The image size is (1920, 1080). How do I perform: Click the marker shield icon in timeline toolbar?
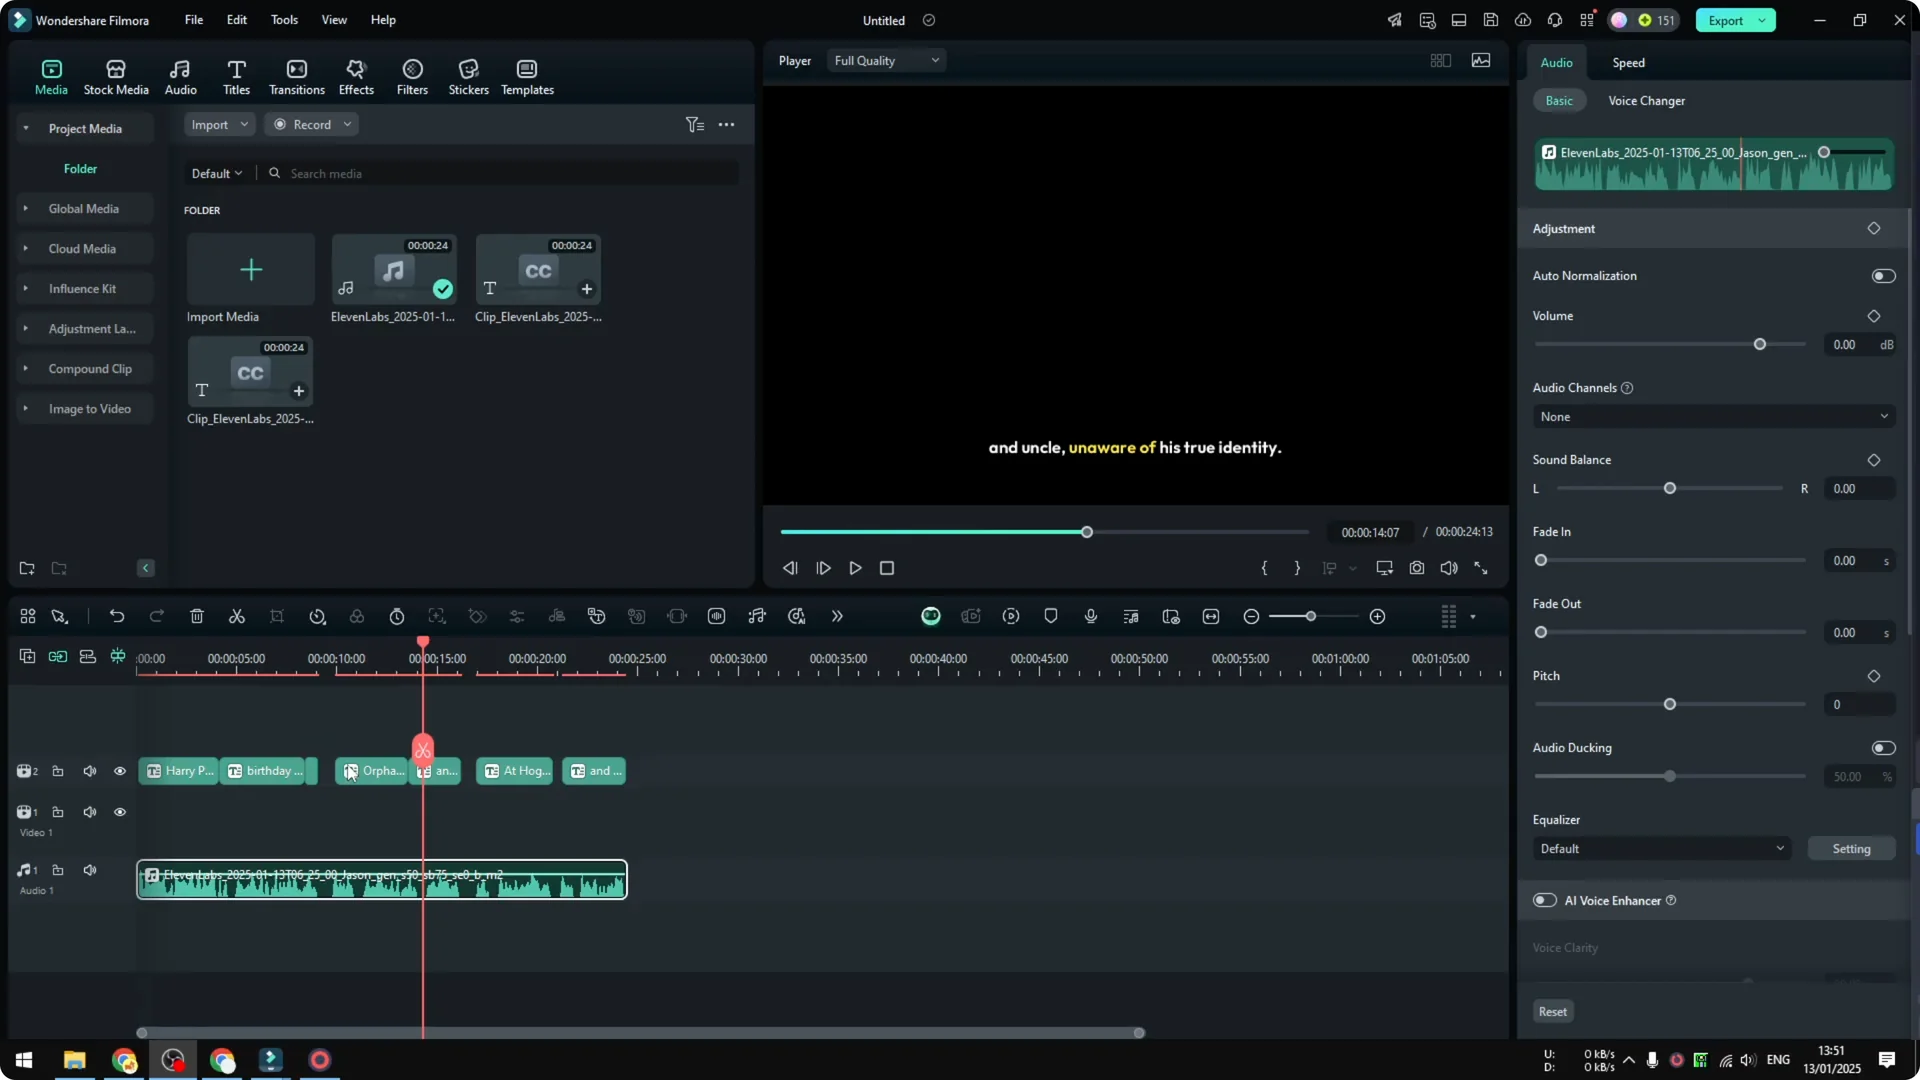click(x=1051, y=616)
